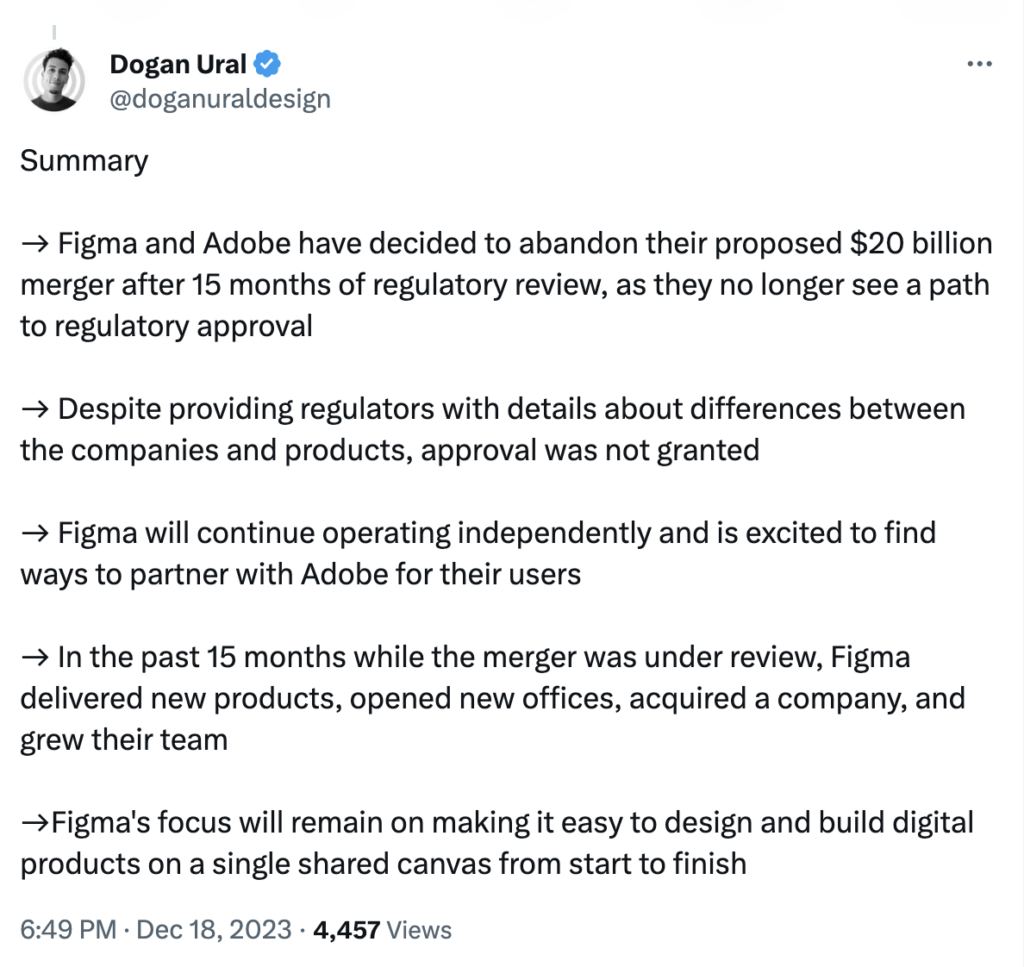Viewport: 1024px width, 967px height.
Task: Visit the @doganuraldesign handle
Action: pyautogui.click(x=220, y=99)
